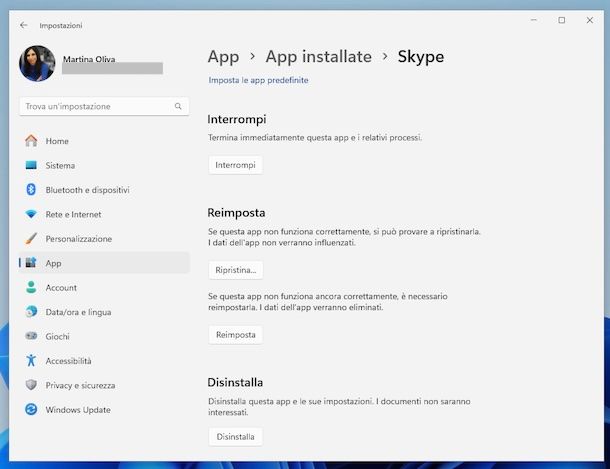Click the search magnifier icon

(x=178, y=106)
